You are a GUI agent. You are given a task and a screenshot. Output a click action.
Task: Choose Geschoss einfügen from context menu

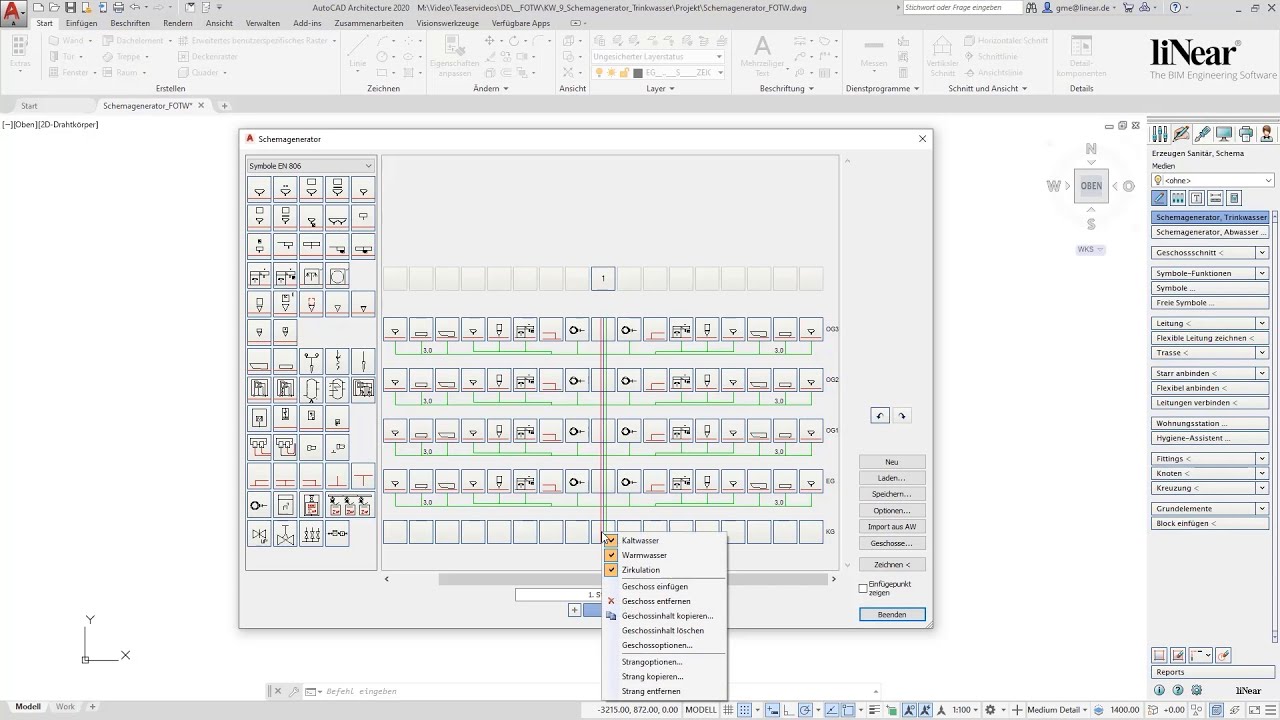[655, 586]
